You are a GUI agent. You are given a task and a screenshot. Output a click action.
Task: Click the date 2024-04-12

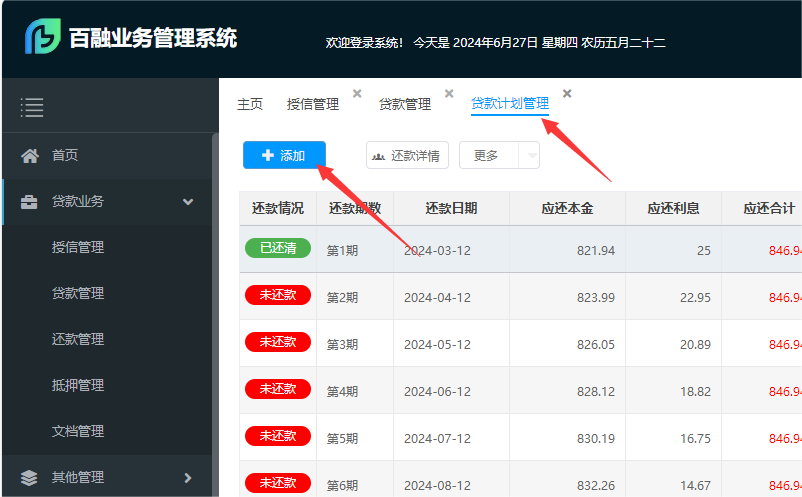pyautogui.click(x=437, y=298)
